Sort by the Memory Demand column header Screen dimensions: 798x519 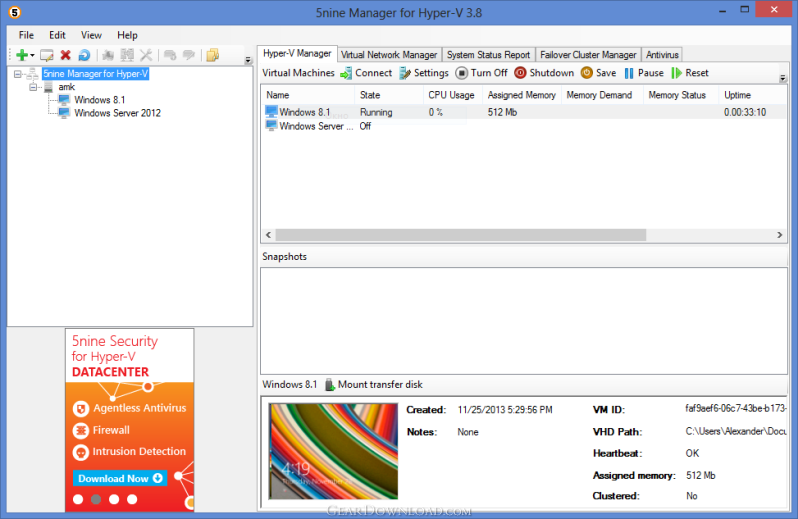pos(603,95)
